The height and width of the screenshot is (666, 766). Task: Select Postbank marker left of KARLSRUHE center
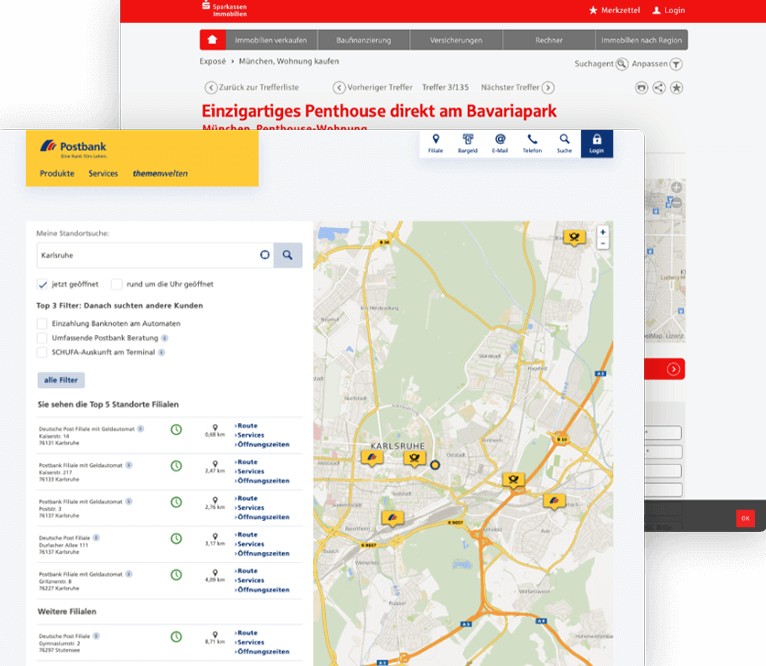point(372,458)
